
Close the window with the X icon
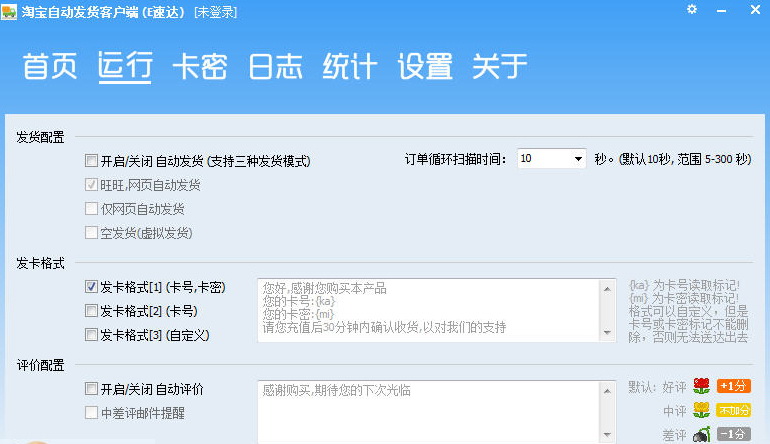point(755,9)
